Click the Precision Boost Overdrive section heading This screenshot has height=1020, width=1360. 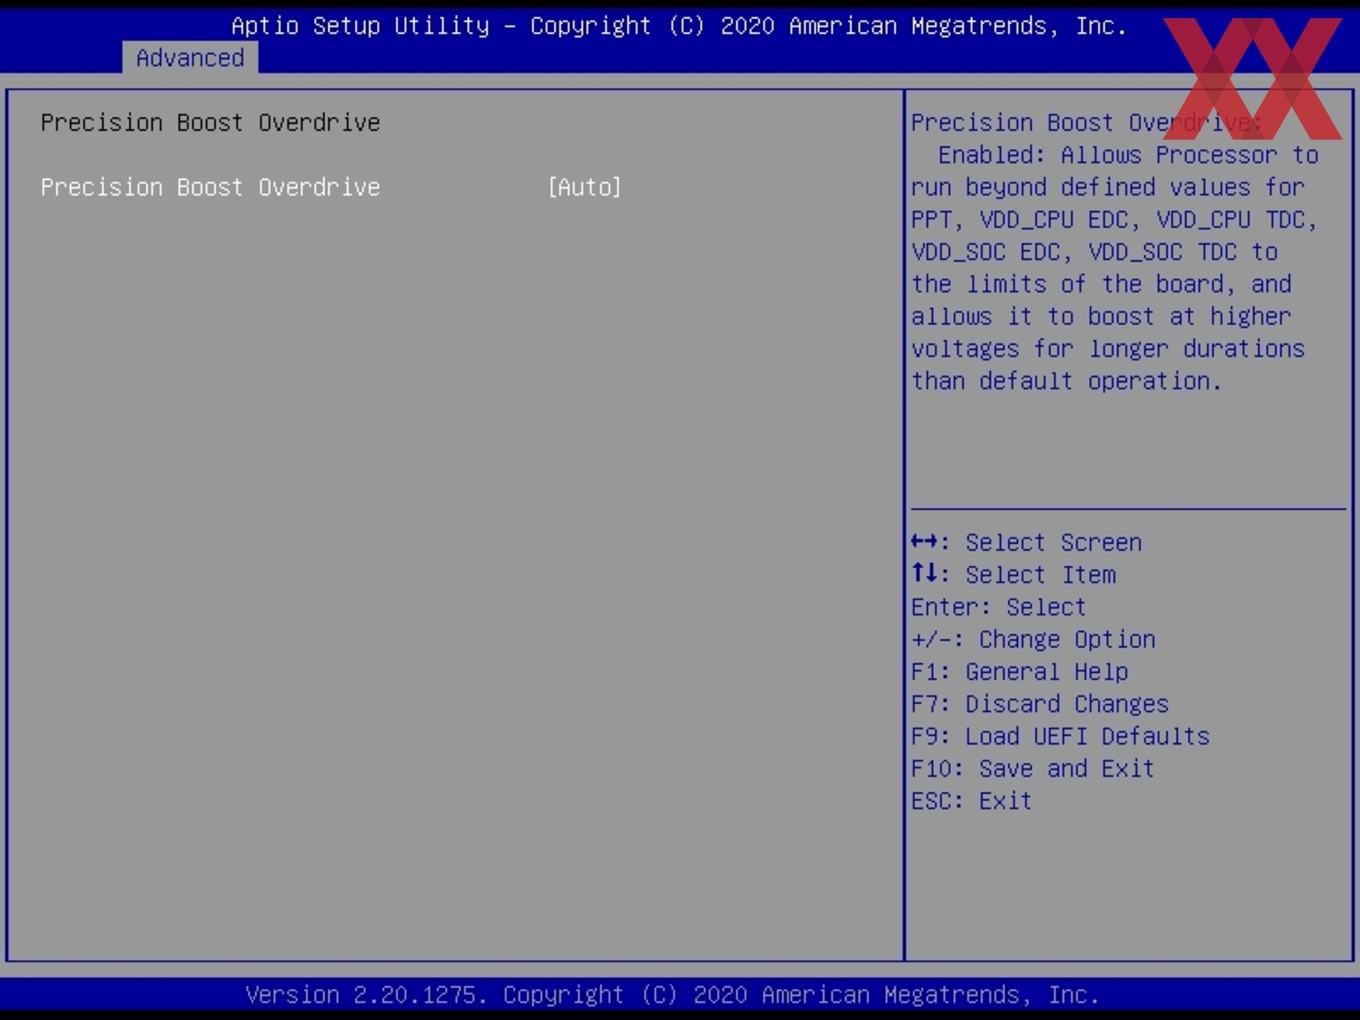point(210,122)
